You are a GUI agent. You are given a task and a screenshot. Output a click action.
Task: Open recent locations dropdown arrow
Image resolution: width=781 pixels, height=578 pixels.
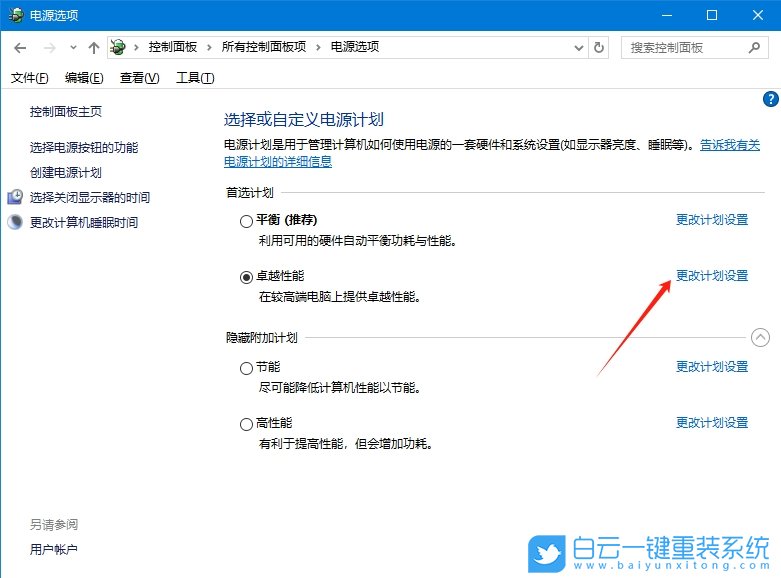[73, 48]
